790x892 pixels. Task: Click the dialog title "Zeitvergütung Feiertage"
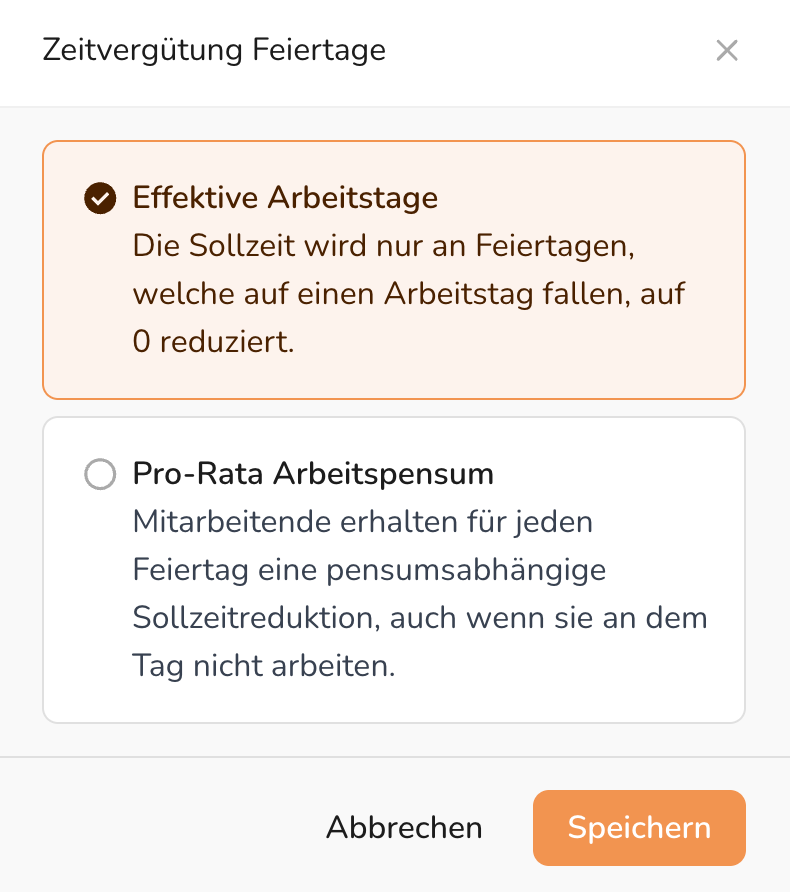coord(214,50)
